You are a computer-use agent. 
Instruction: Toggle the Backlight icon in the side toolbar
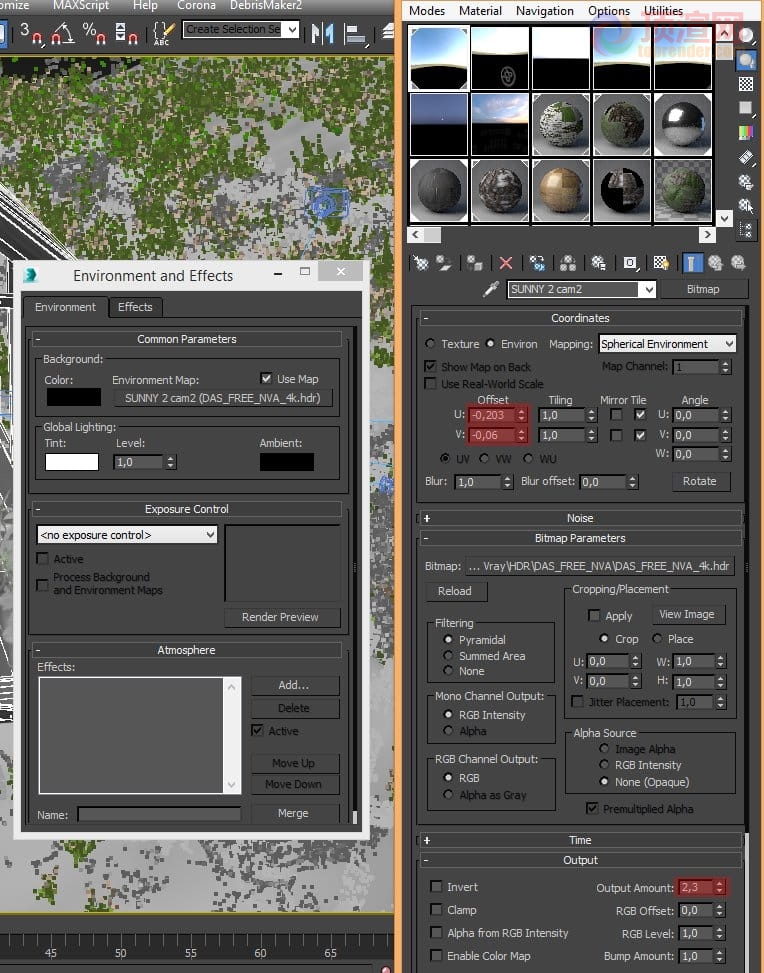[x=745, y=61]
